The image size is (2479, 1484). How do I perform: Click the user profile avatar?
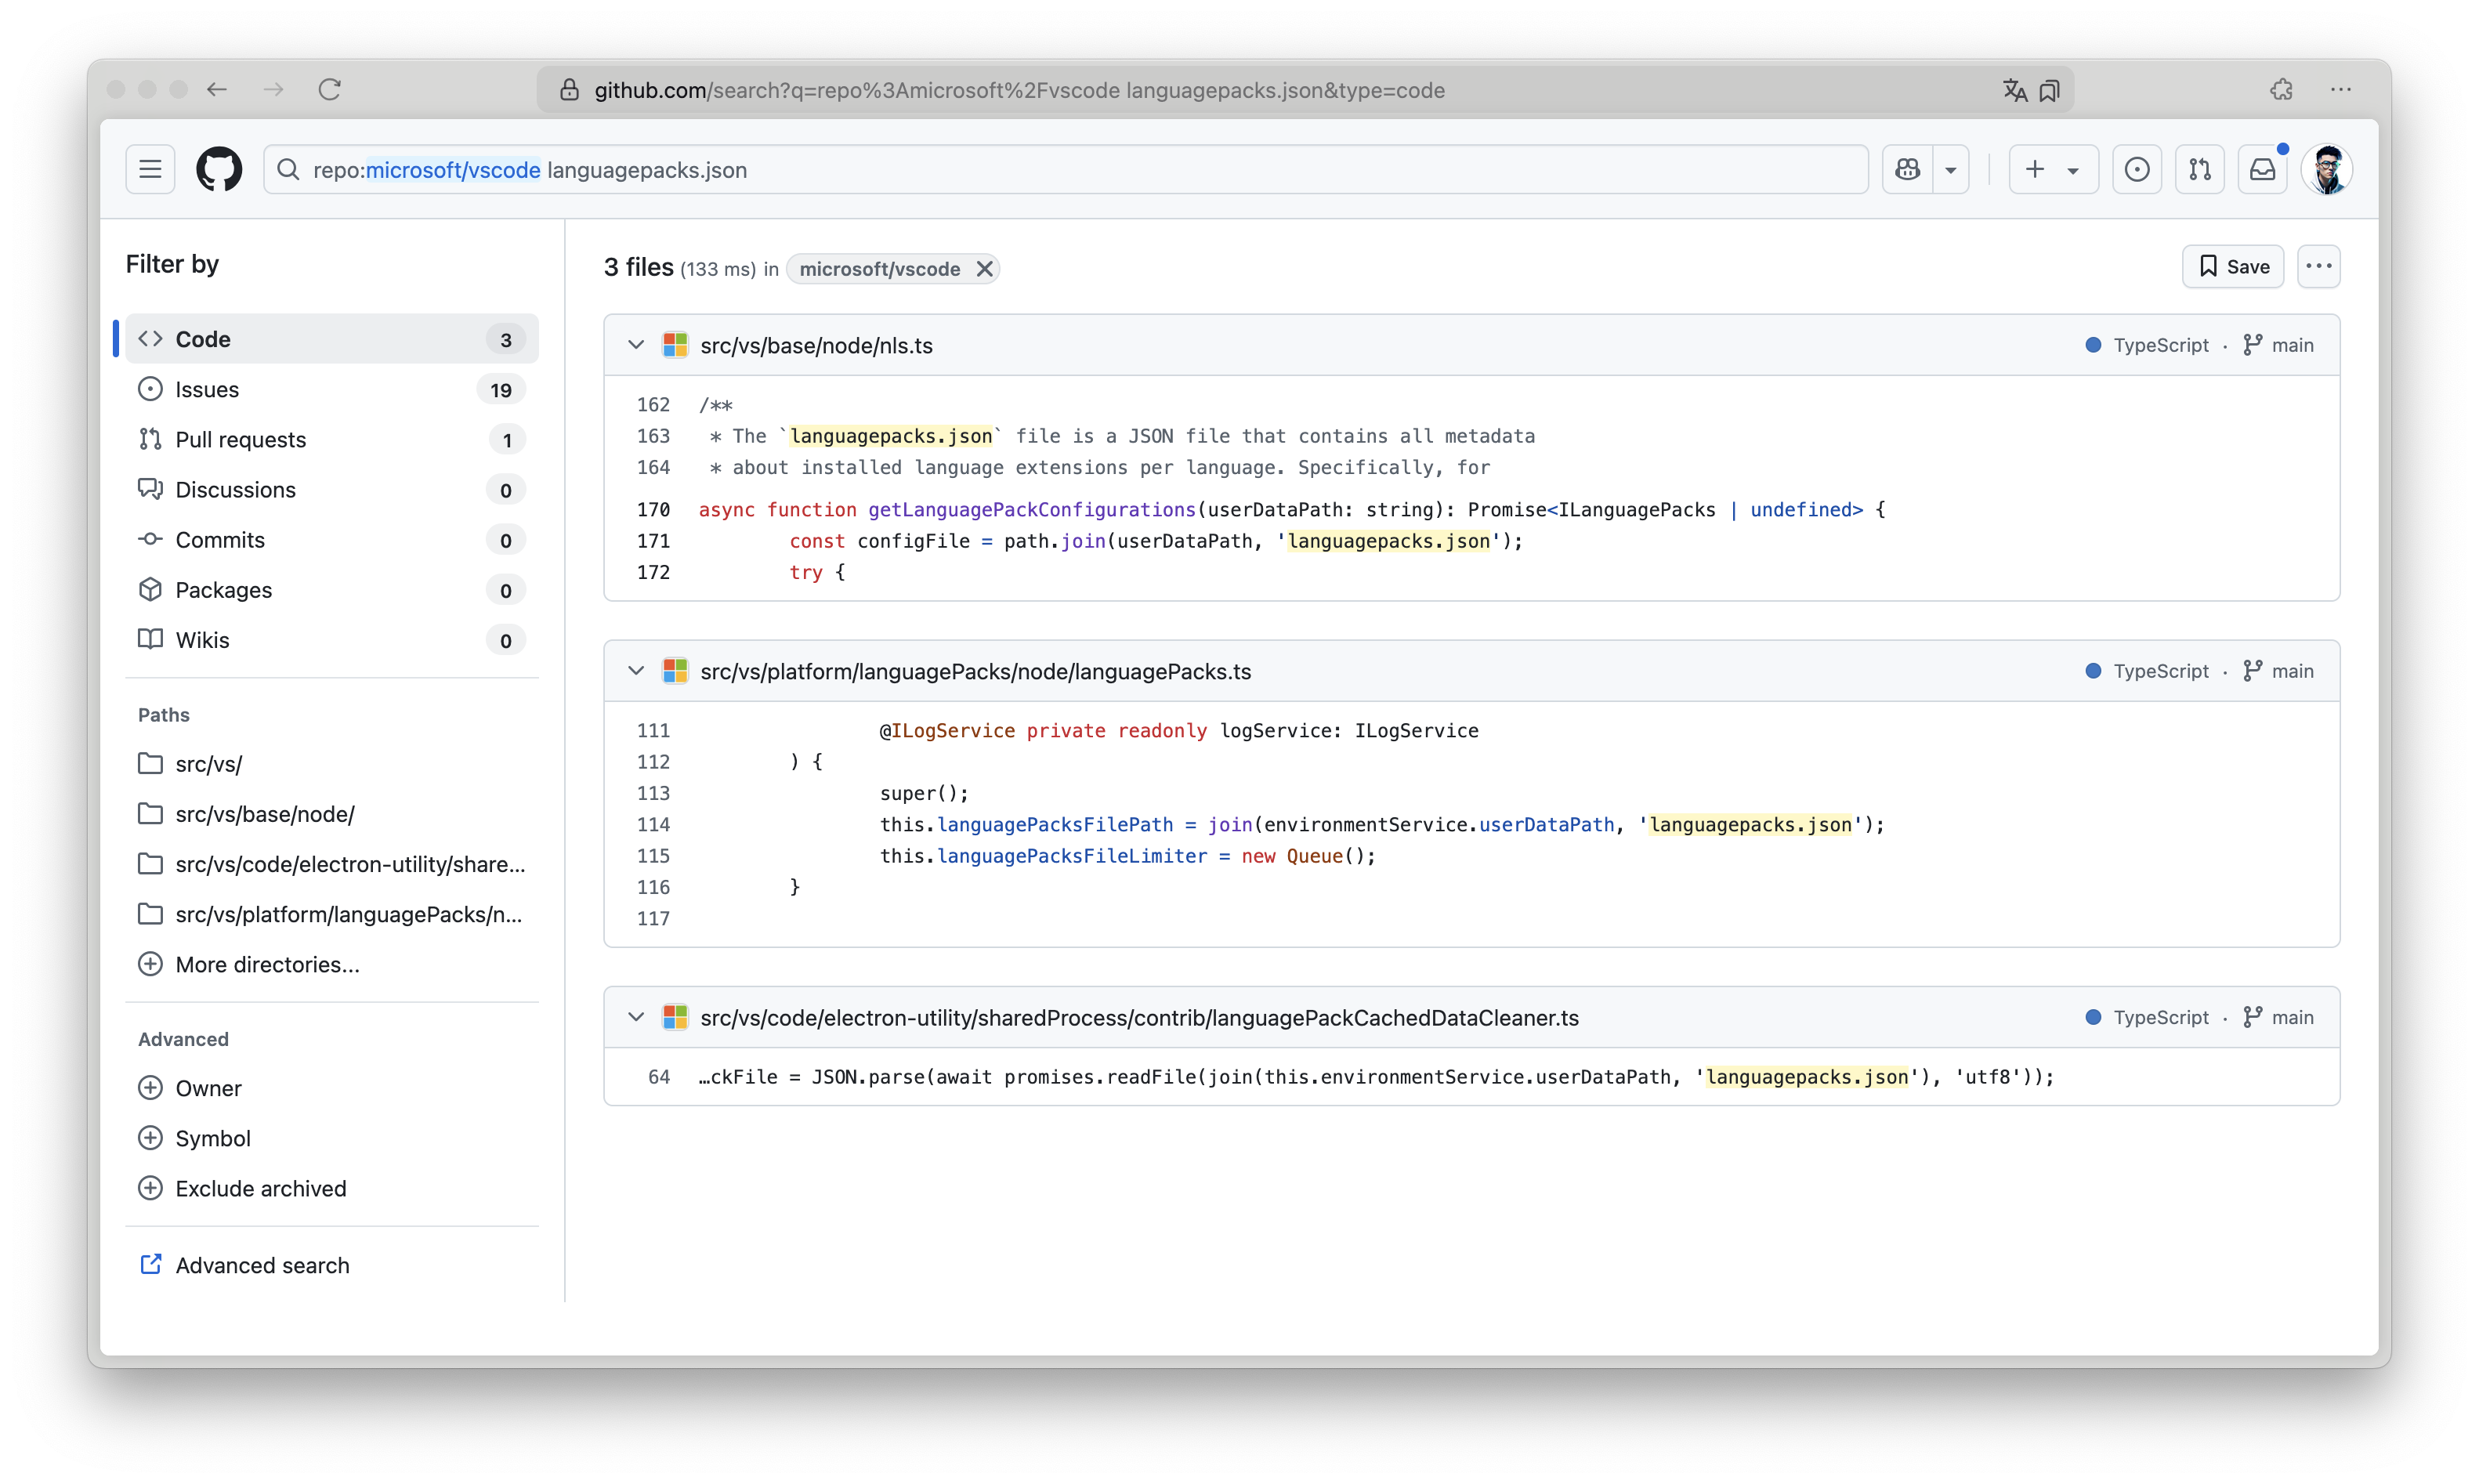2327,169
